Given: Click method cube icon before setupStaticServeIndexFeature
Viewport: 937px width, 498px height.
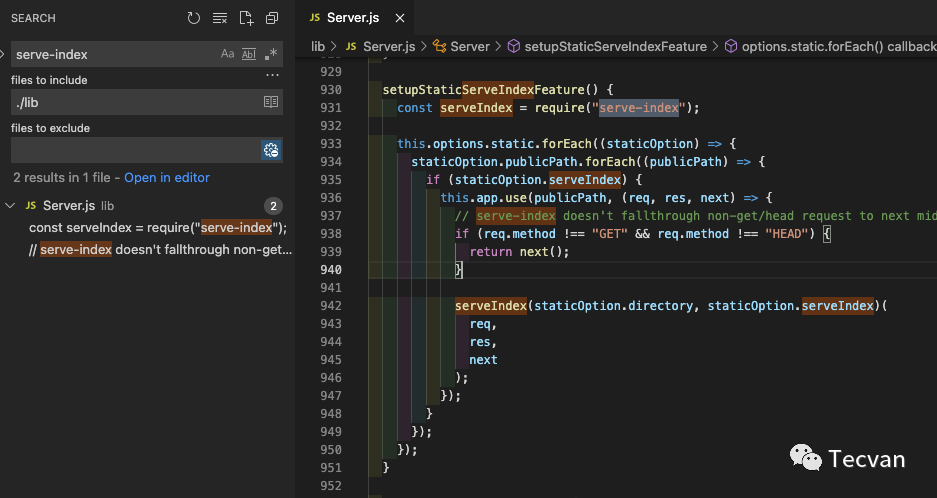Looking at the screenshot, I should click(x=513, y=47).
